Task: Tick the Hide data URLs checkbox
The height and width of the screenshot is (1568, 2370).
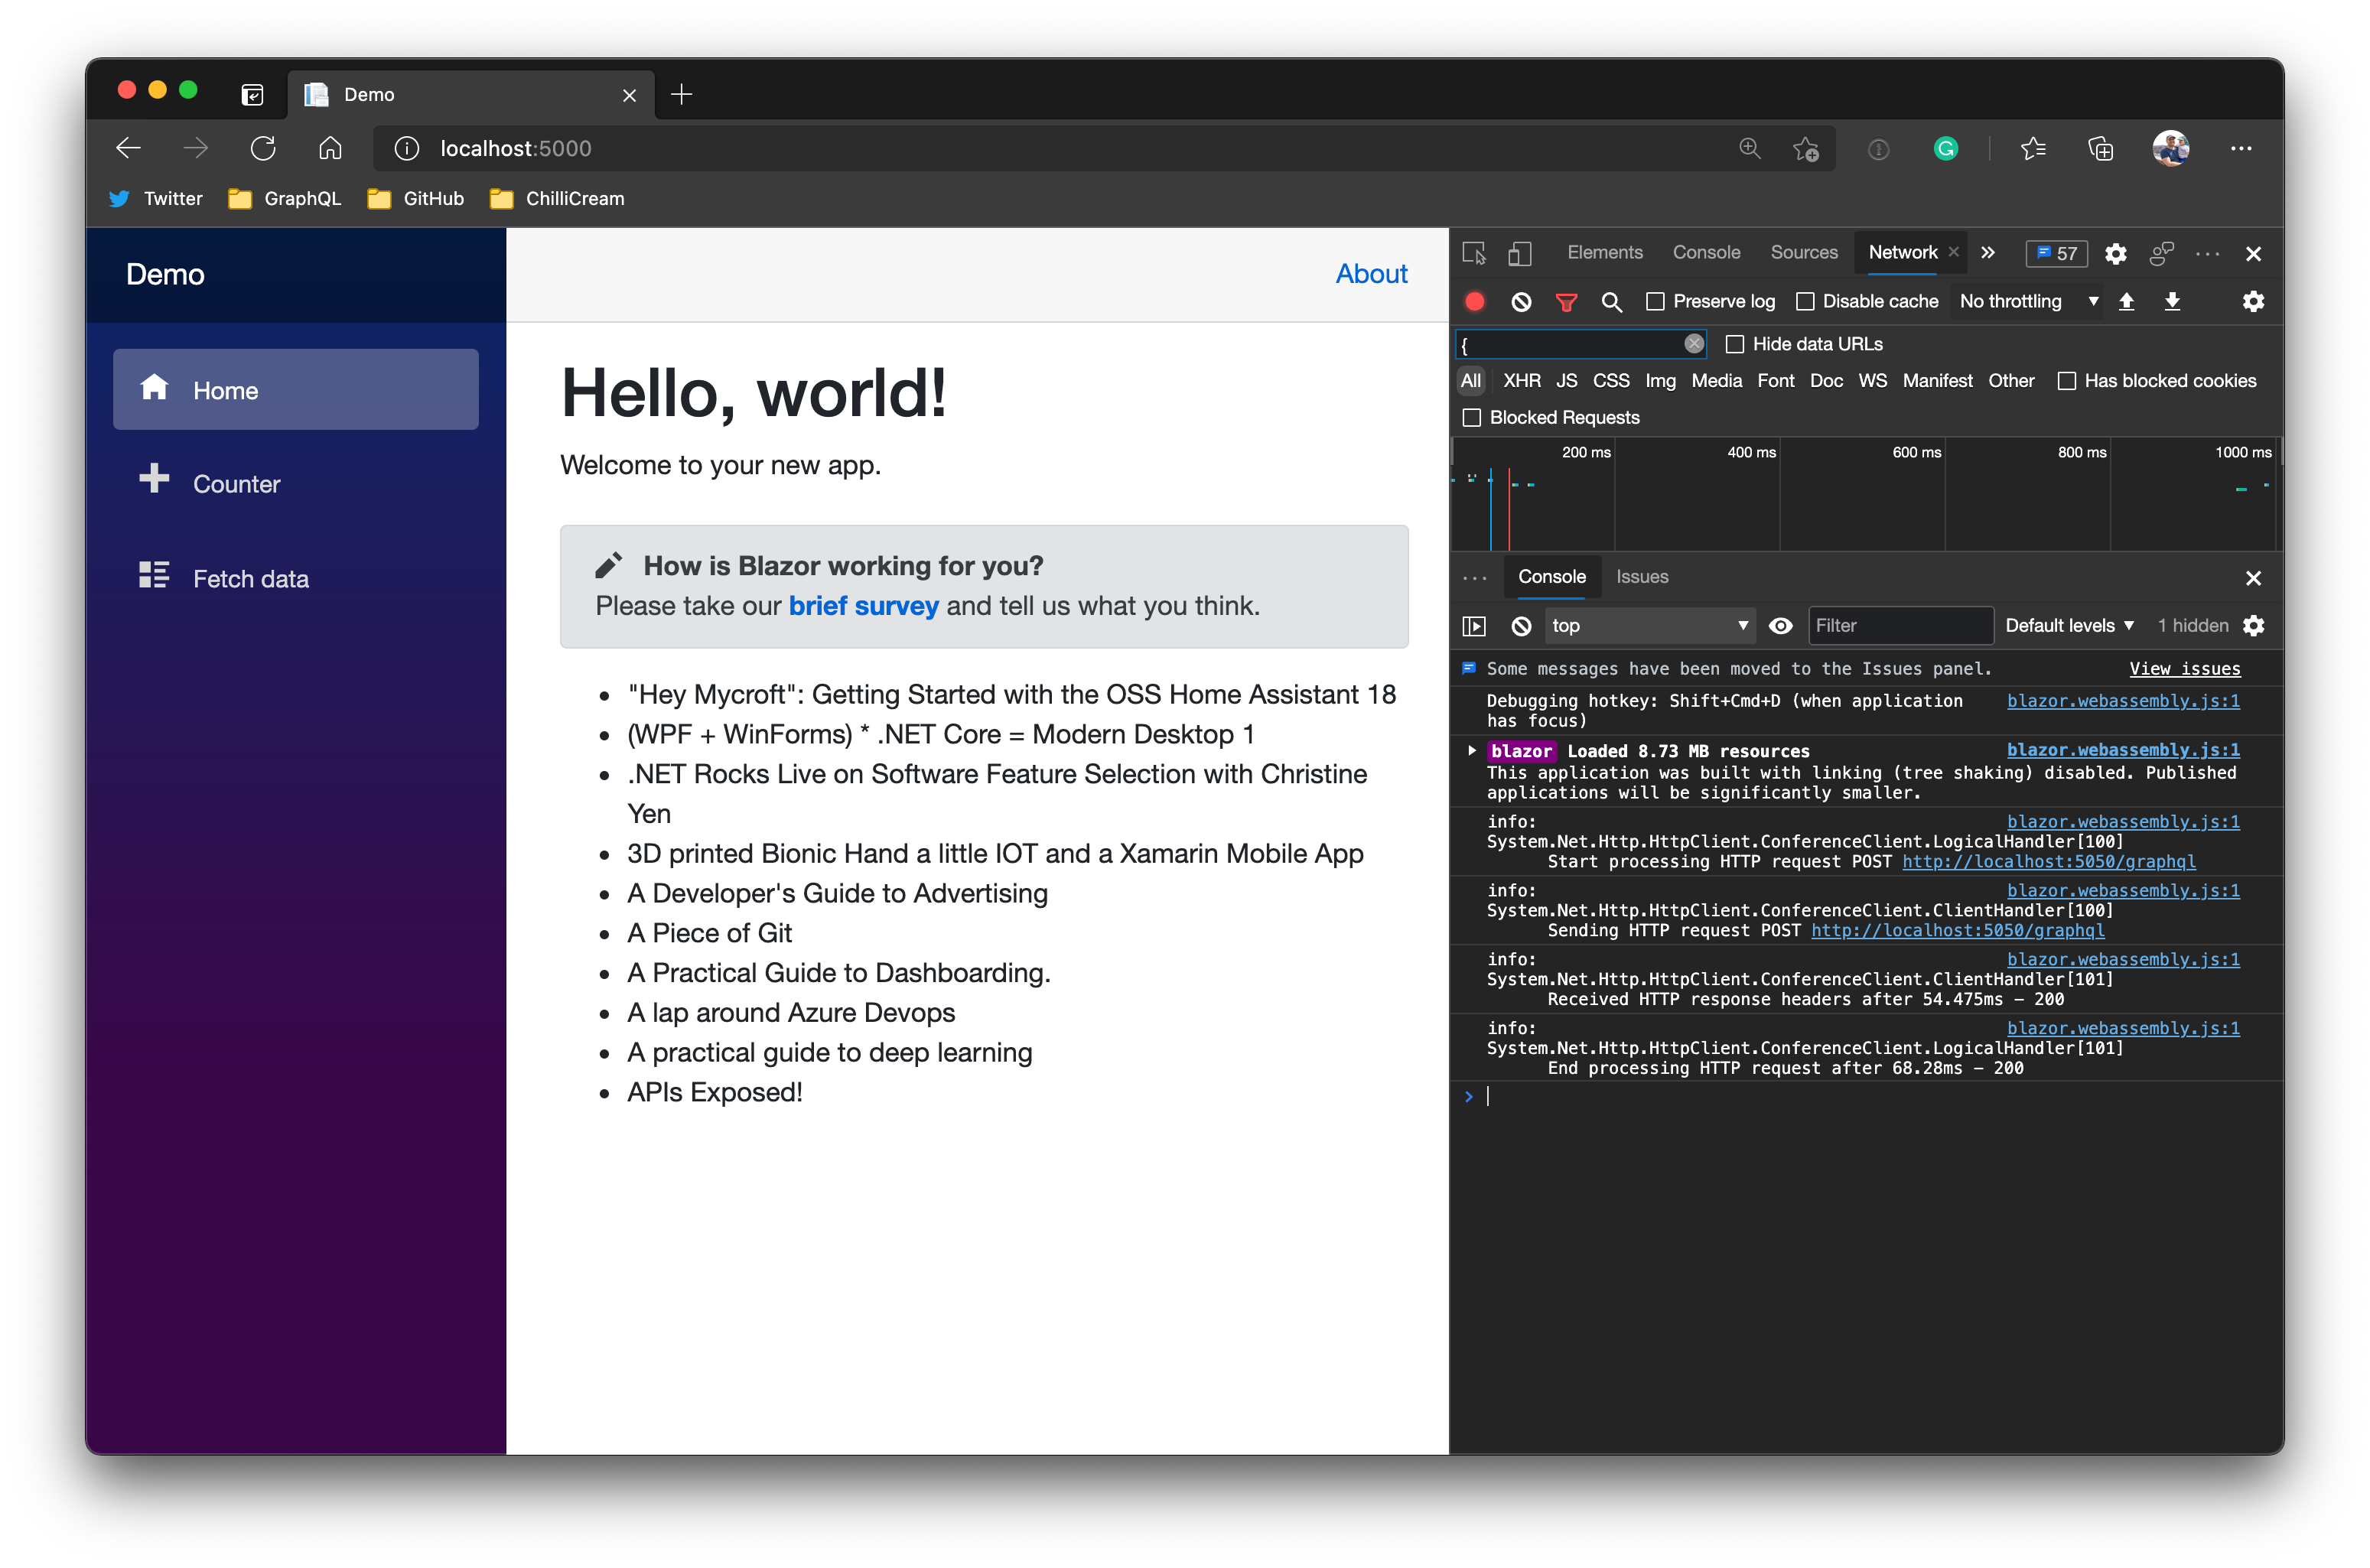Action: (1735, 344)
